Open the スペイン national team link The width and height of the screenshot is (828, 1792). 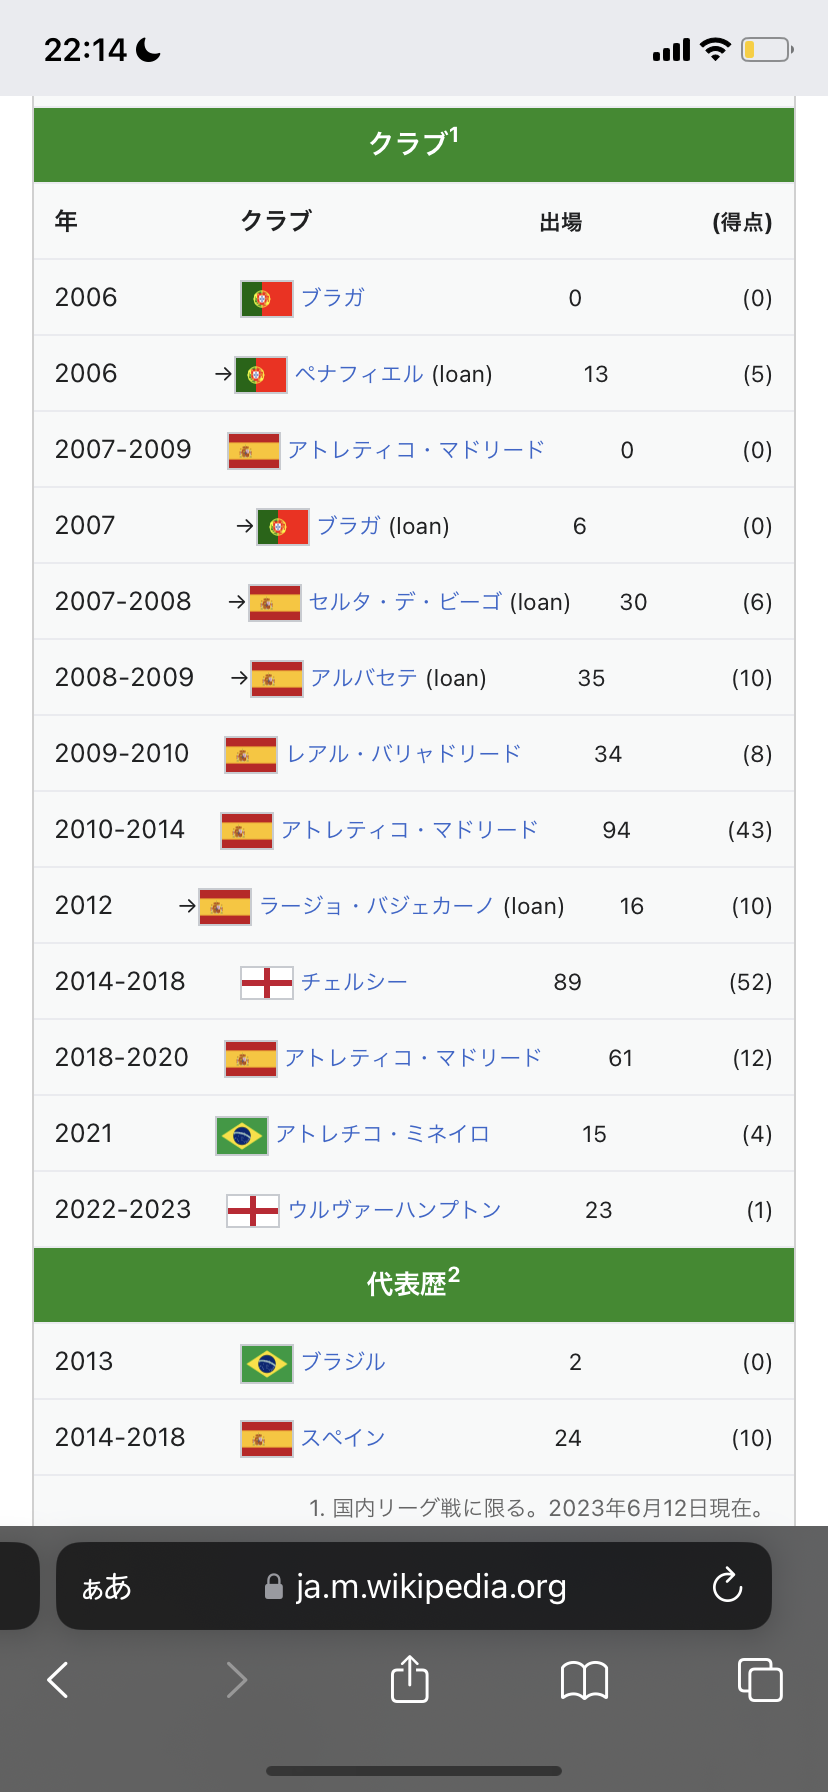tap(343, 1438)
